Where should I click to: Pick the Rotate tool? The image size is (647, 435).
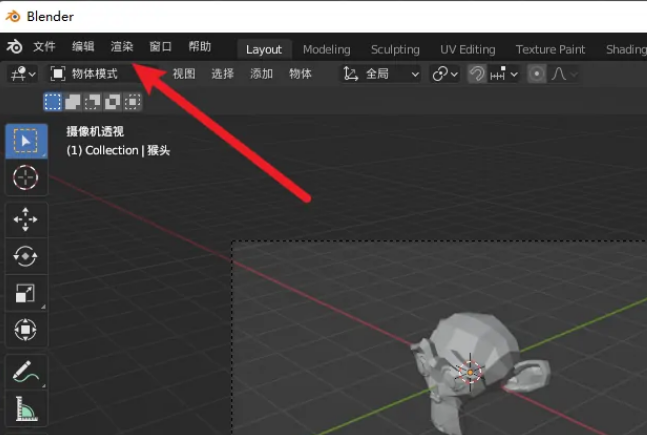tap(25, 256)
